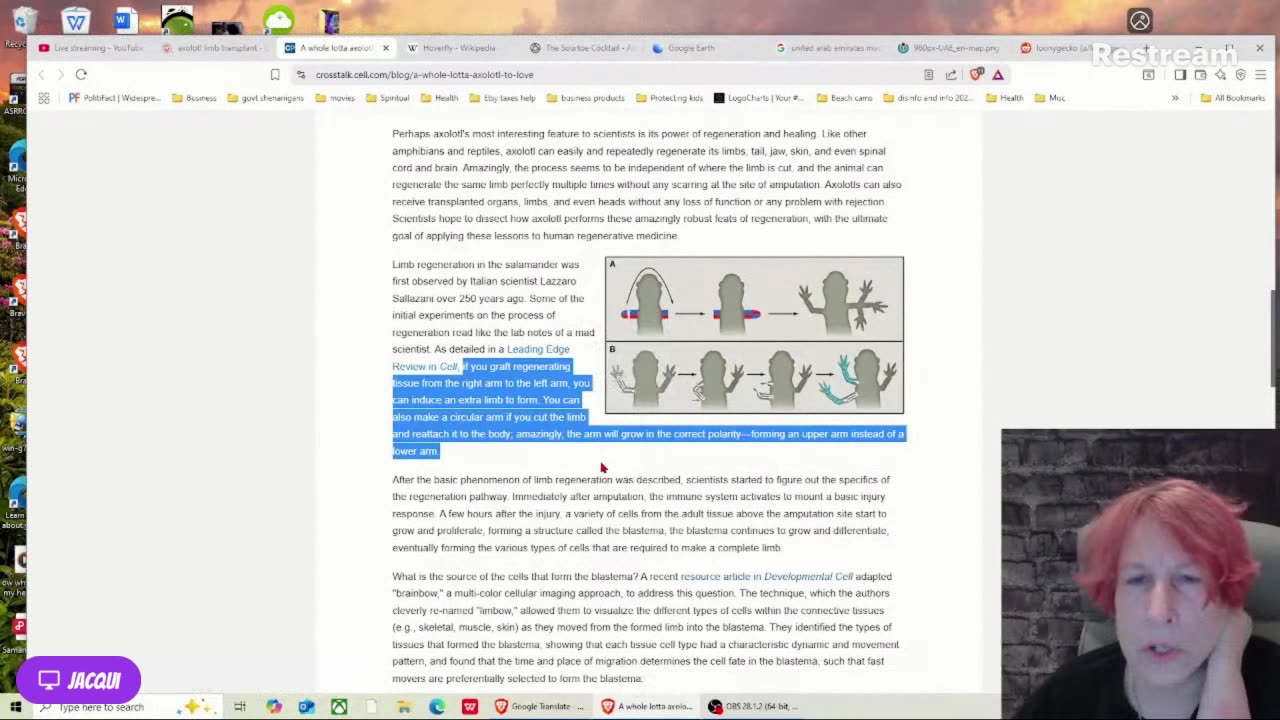Open File Explorer from the taskbar
This screenshot has width=1280, height=720.
coord(404,707)
